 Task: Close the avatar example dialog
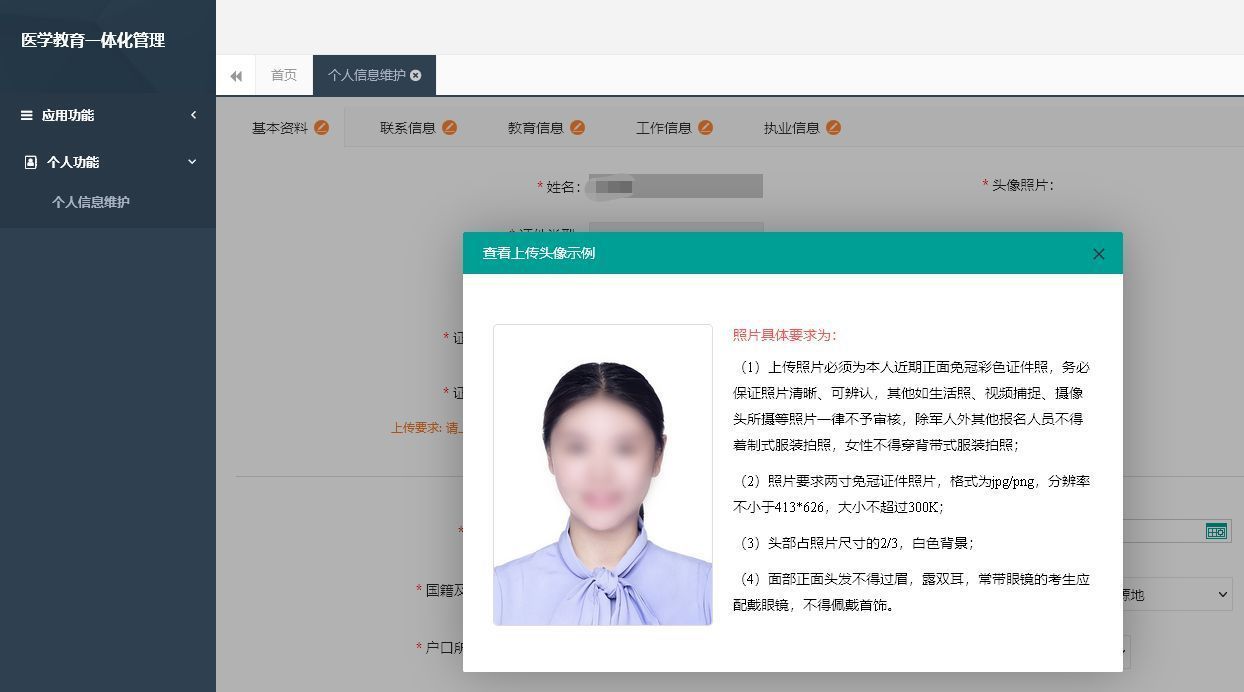tap(1098, 254)
